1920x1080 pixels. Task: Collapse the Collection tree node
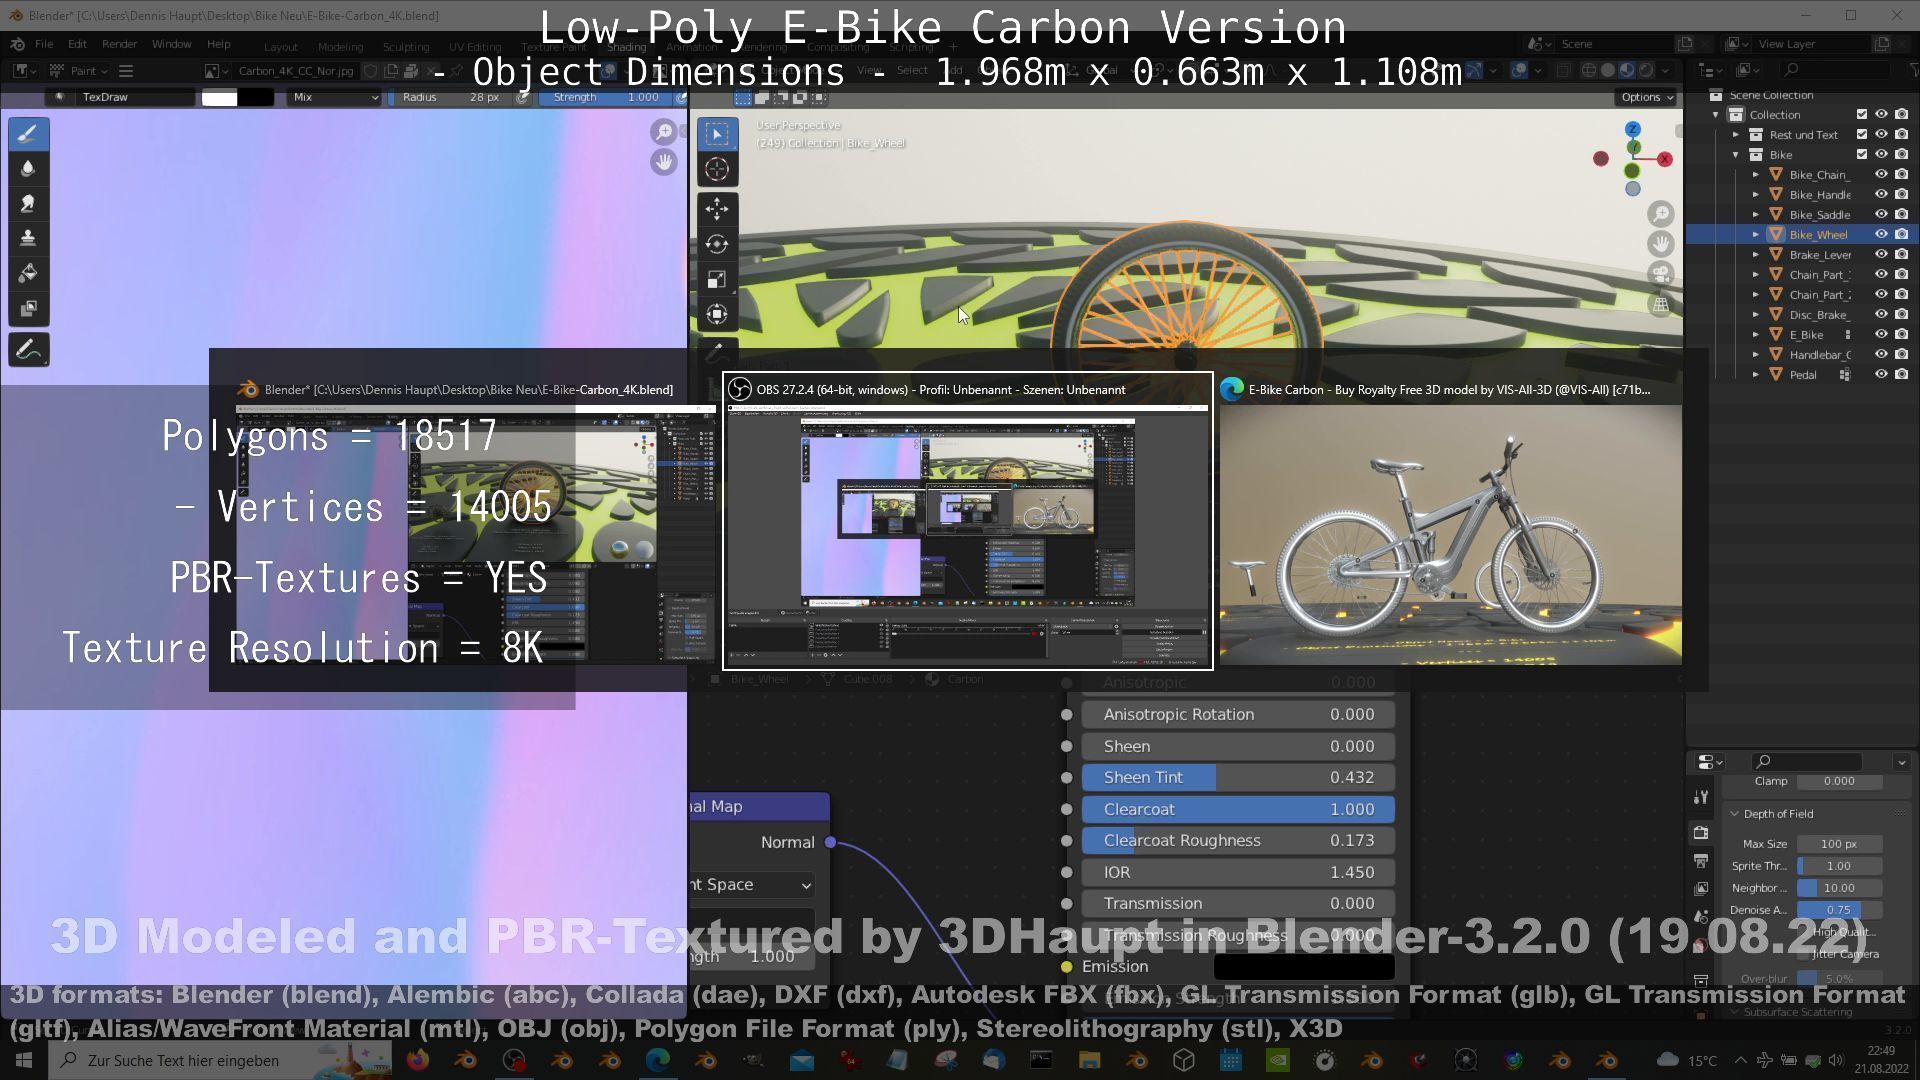tap(1717, 115)
